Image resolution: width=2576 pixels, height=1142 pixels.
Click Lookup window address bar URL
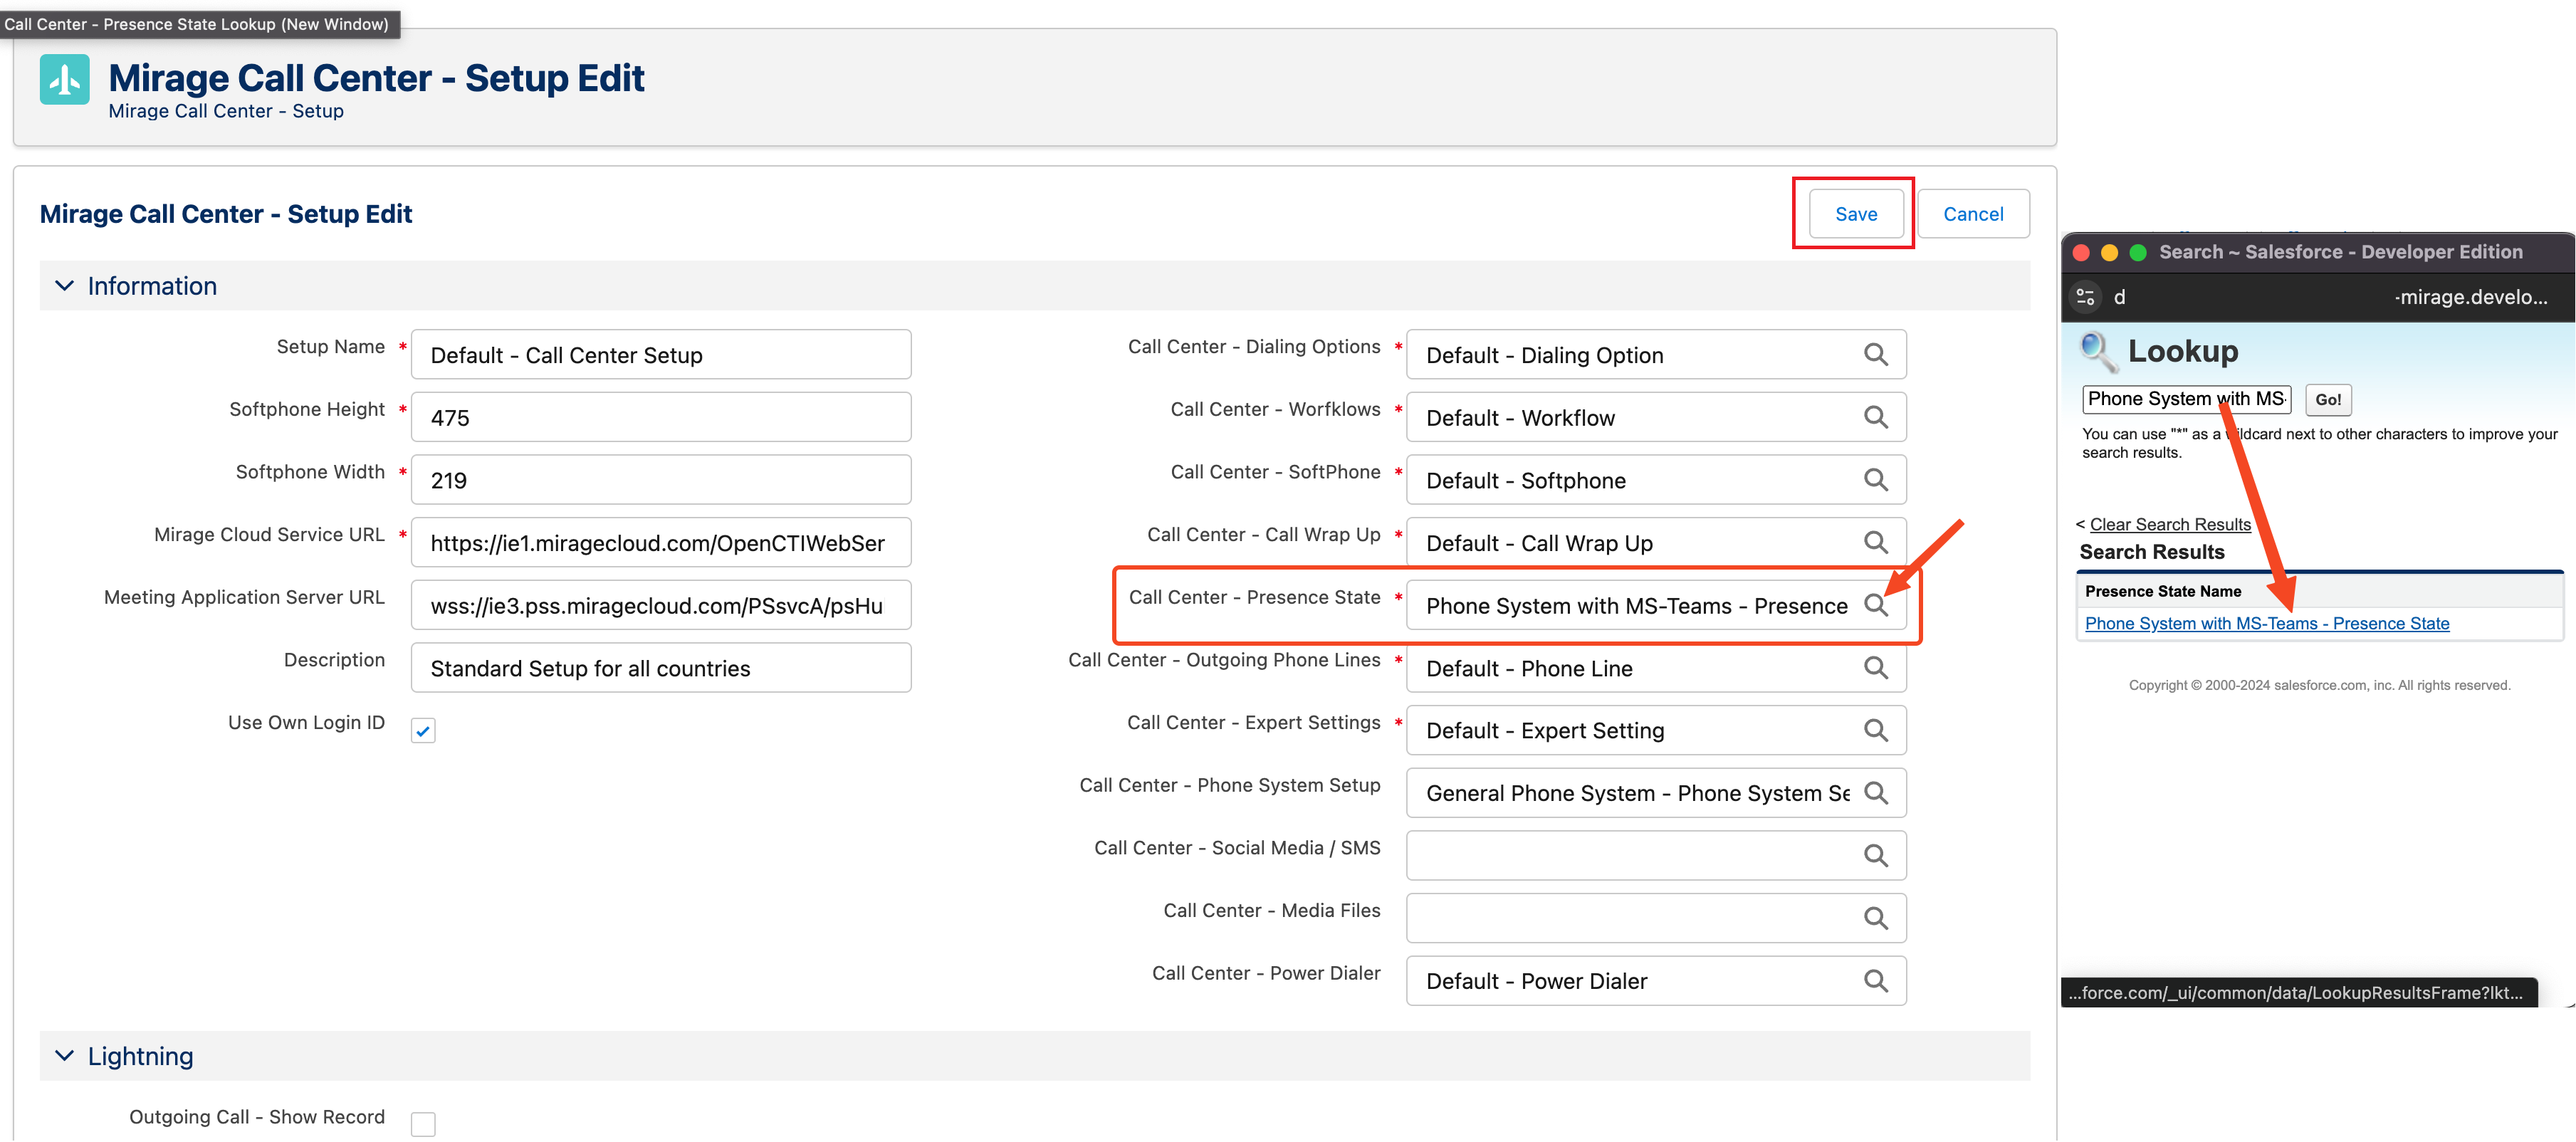tap(2330, 297)
